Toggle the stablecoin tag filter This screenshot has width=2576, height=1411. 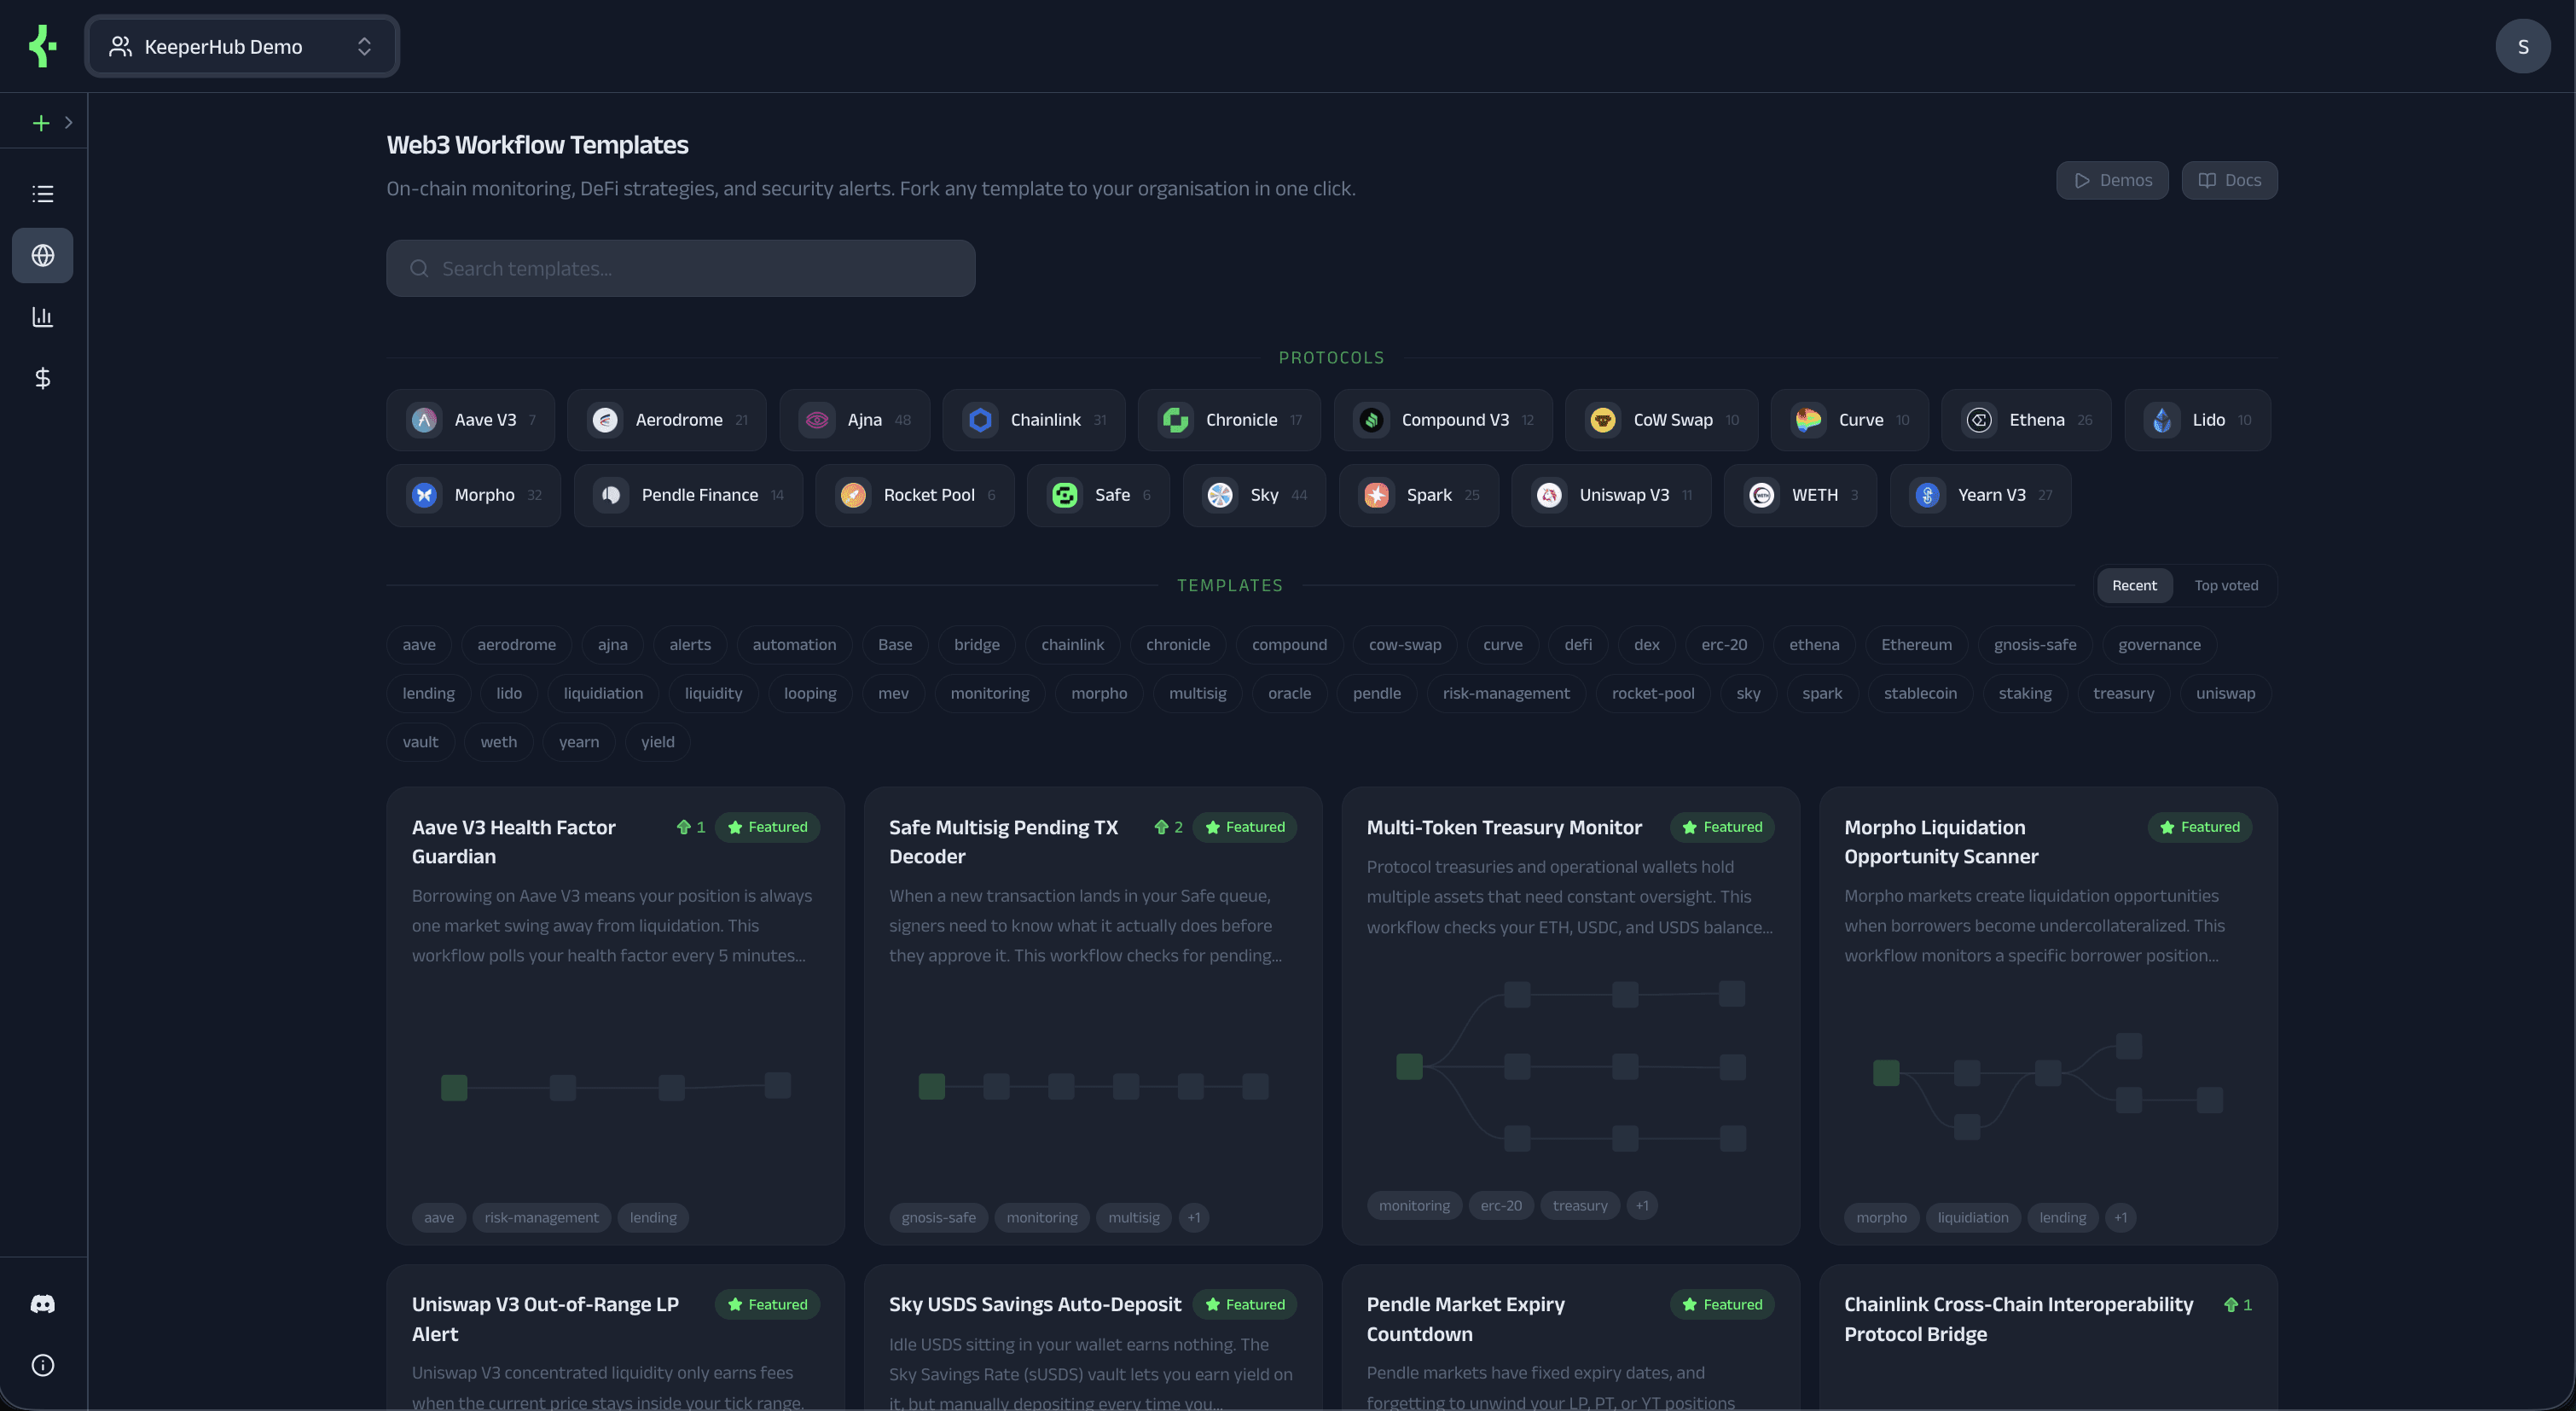coord(1920,693)
